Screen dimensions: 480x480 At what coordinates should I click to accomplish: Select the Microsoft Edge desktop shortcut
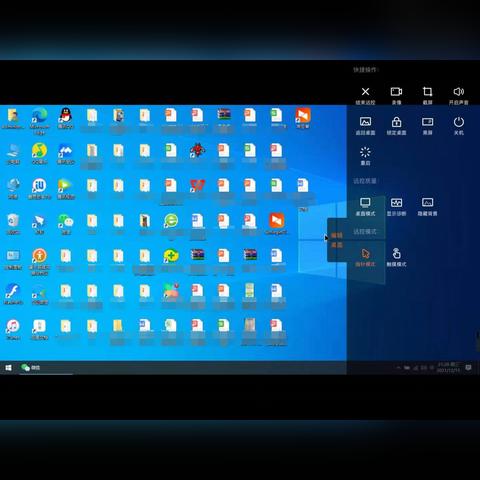tap(39, 121)
